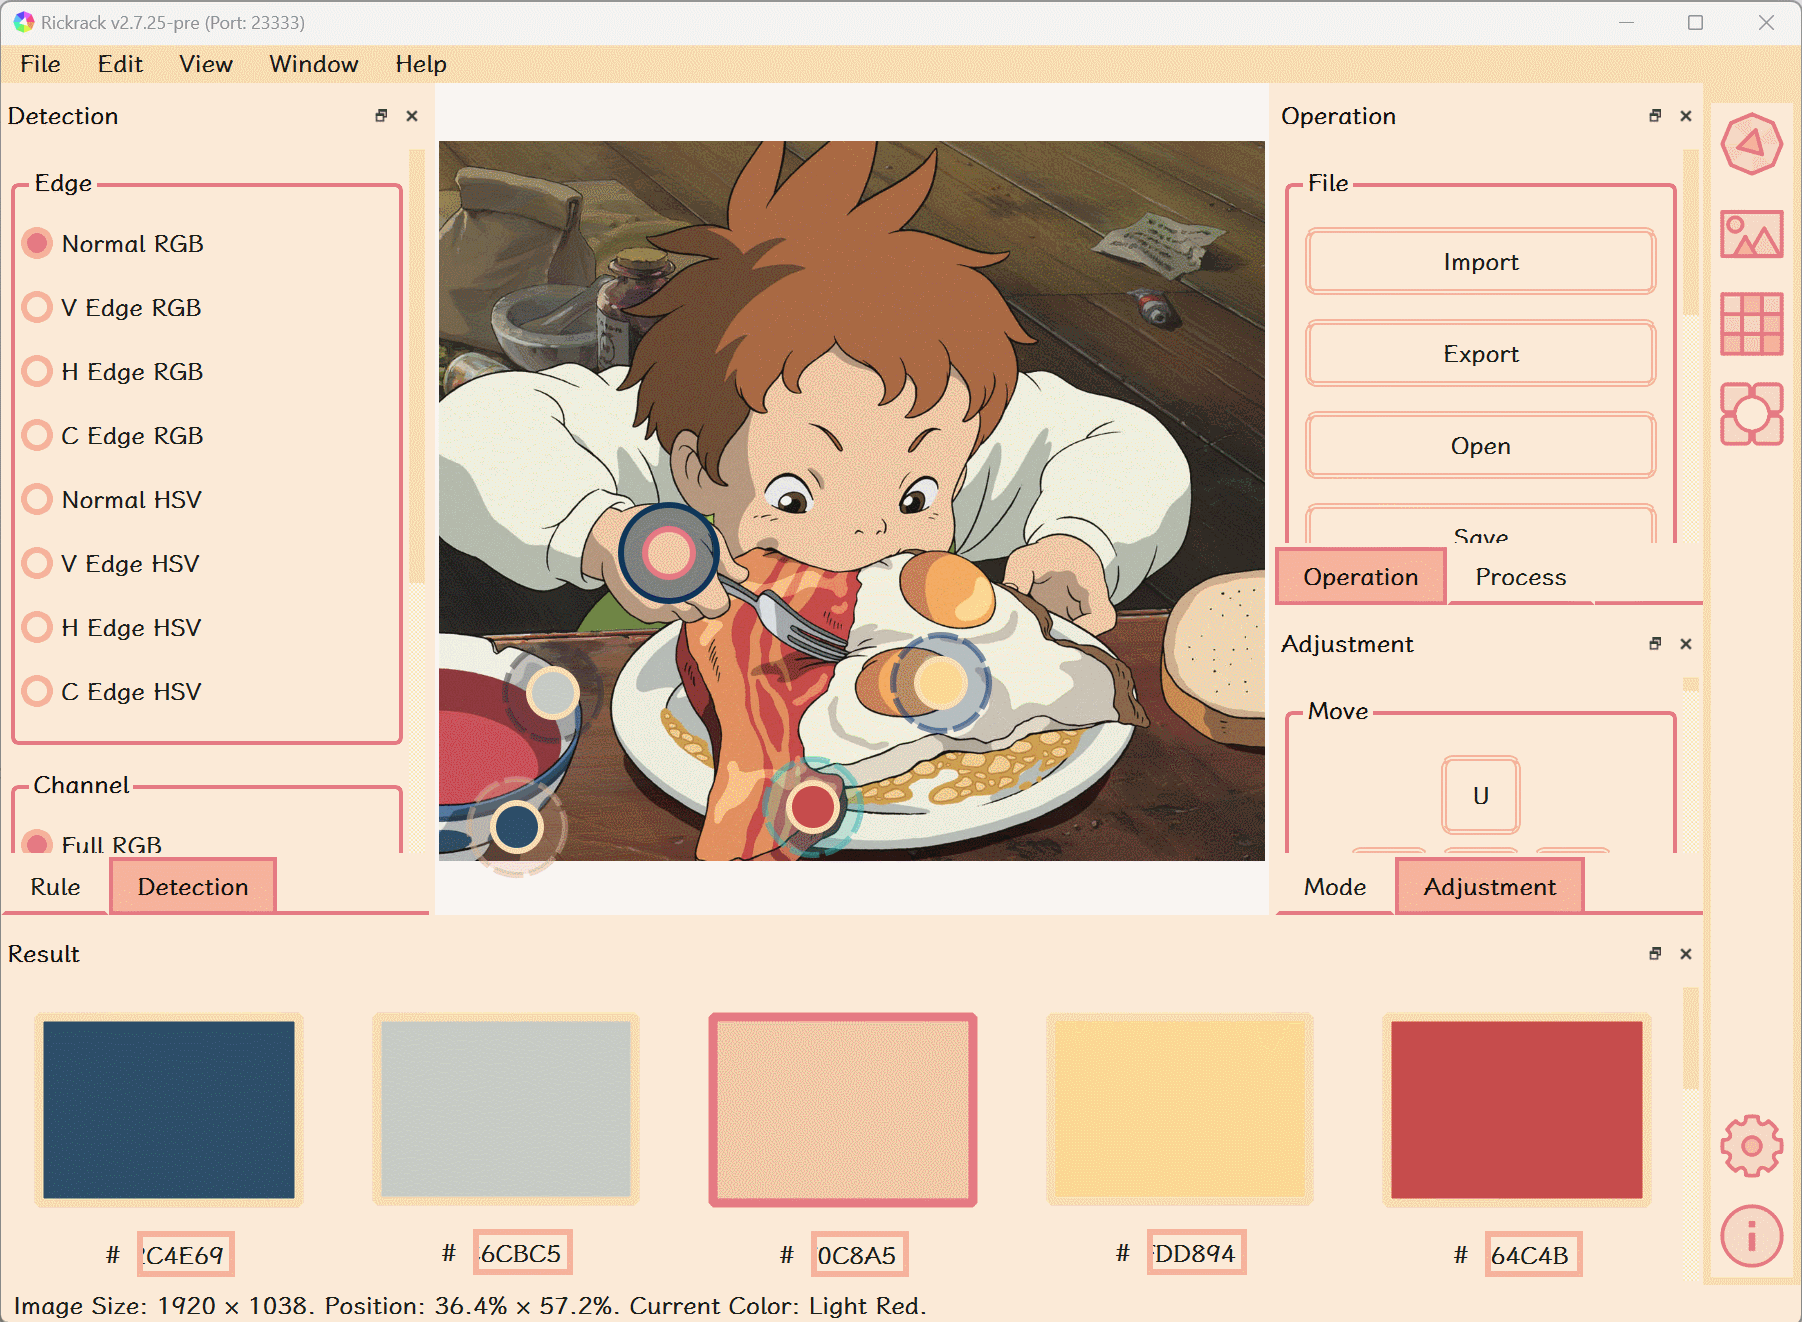The width and height of the screenshot is (1802, 1322).
Task: Click the dark blue marker on image
Action: [516, 827]
